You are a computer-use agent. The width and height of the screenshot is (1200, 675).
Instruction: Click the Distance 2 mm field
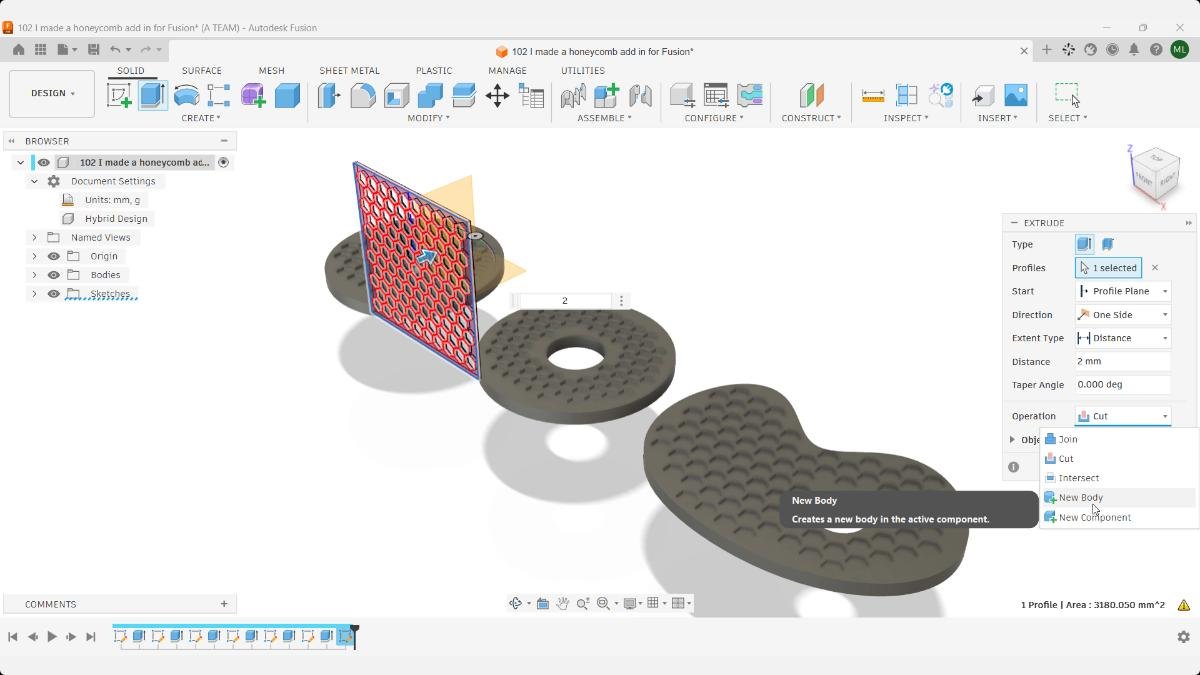(x=1123, y=361)
